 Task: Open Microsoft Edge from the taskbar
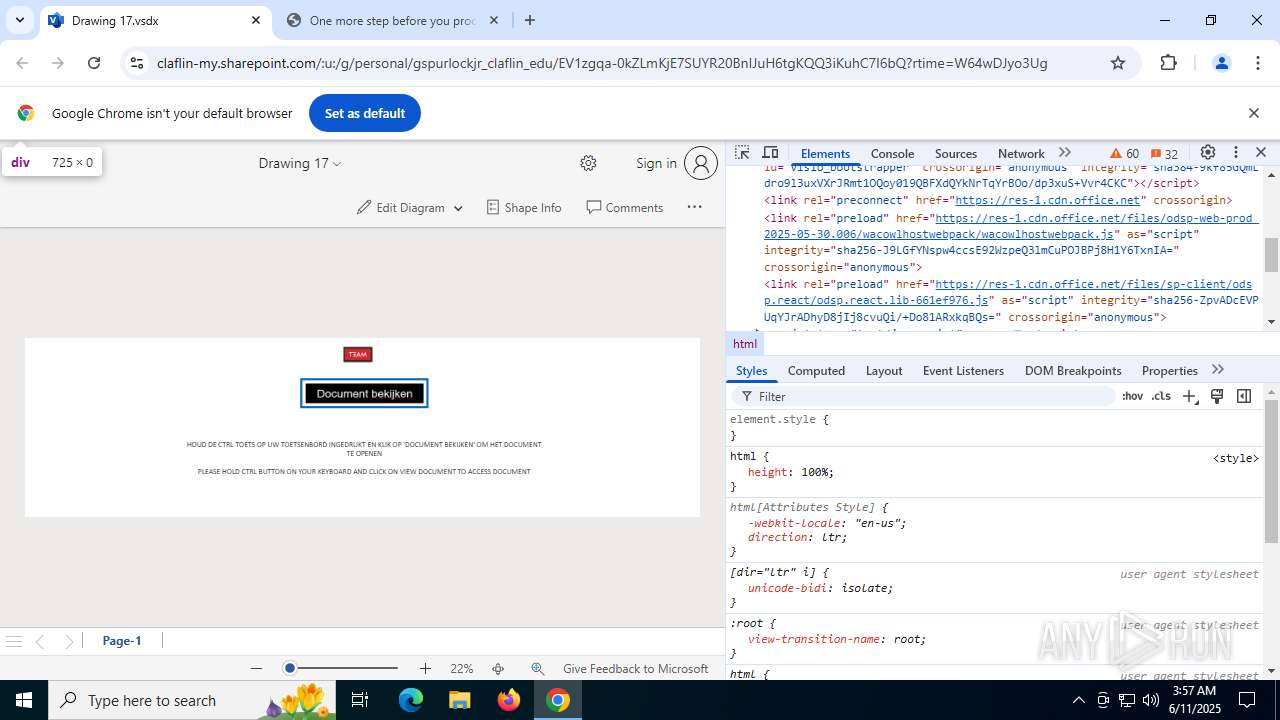tap(411, 700)
